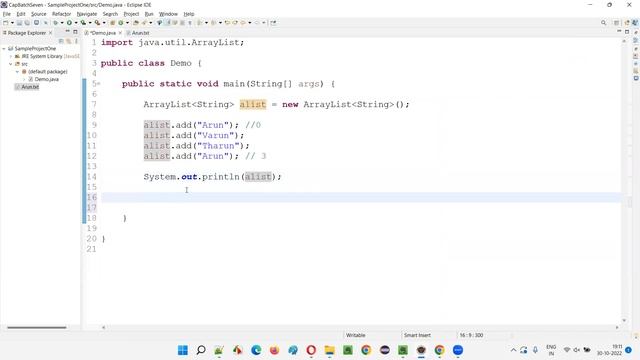Click the Pin Editor toolbar icon

click(x=273, y=23)
